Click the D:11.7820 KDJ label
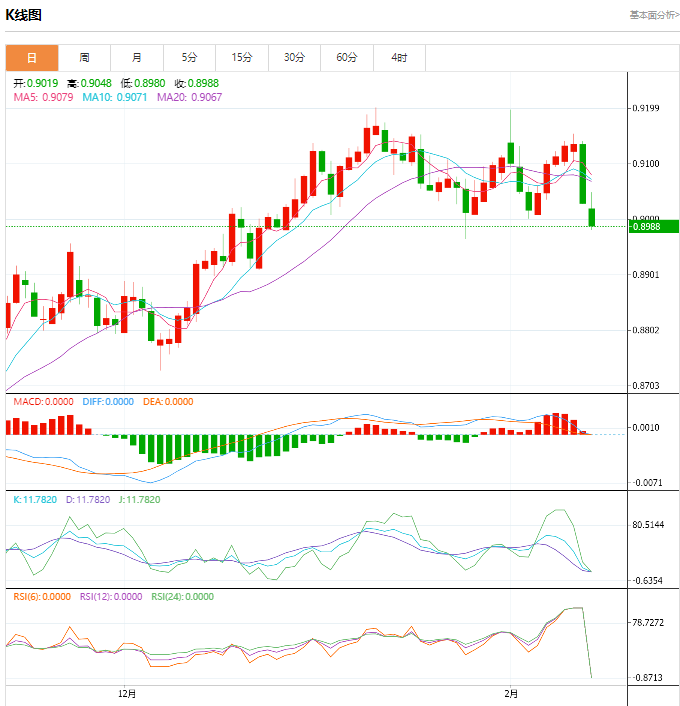Image resolution: width=680 pixels, height=706 pixels. pos(88,500)
